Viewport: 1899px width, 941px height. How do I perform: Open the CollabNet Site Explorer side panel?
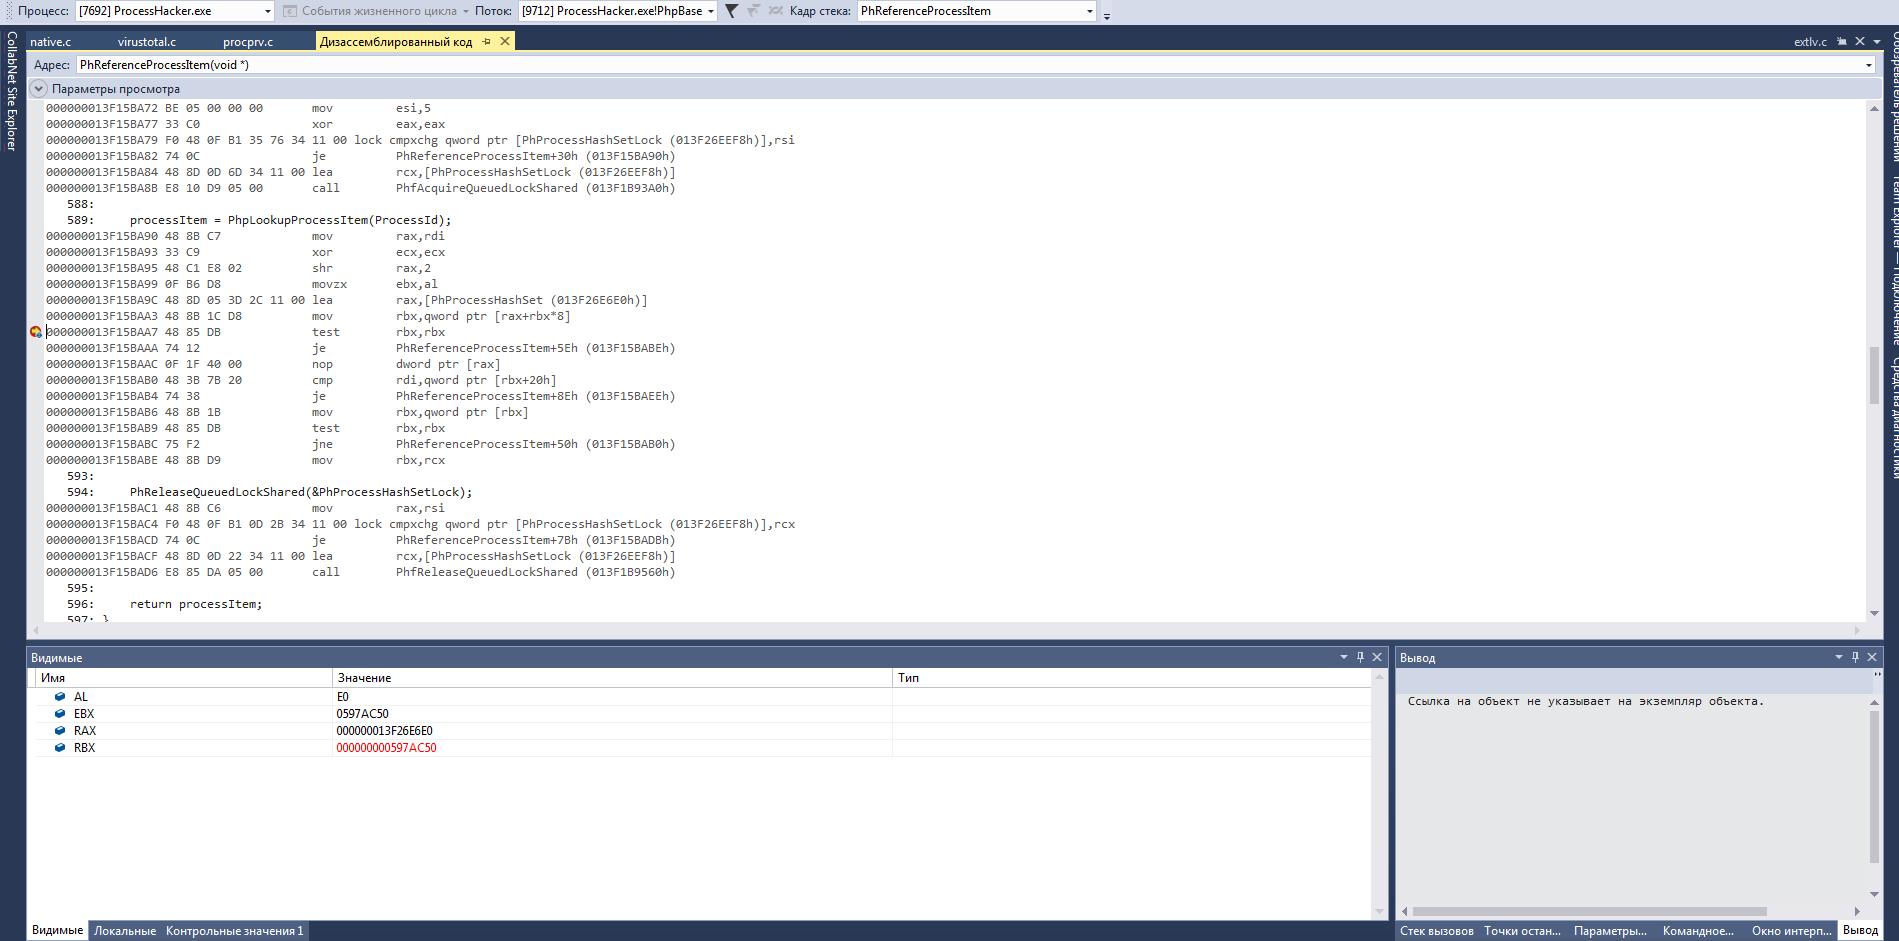[x=12, y=91]
